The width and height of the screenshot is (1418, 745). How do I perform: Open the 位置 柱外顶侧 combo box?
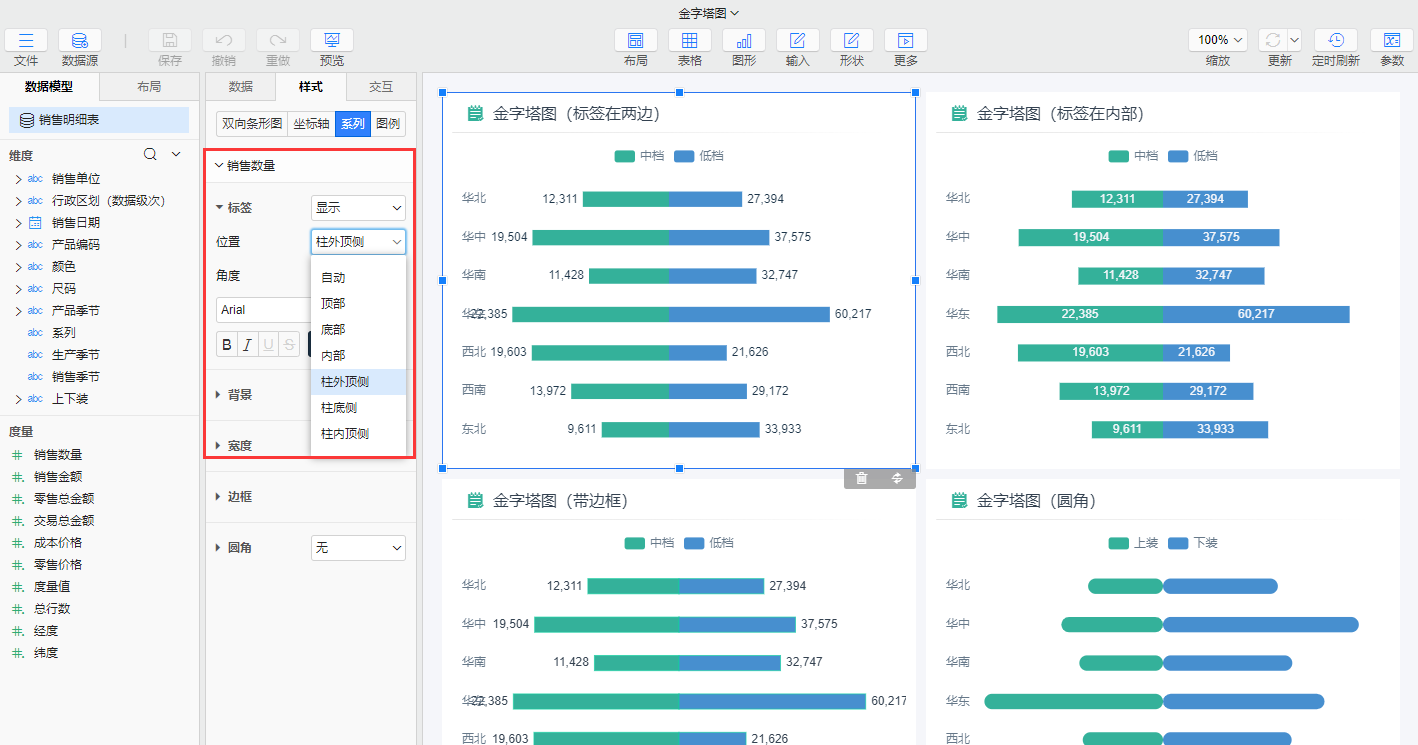coord(358,242)
